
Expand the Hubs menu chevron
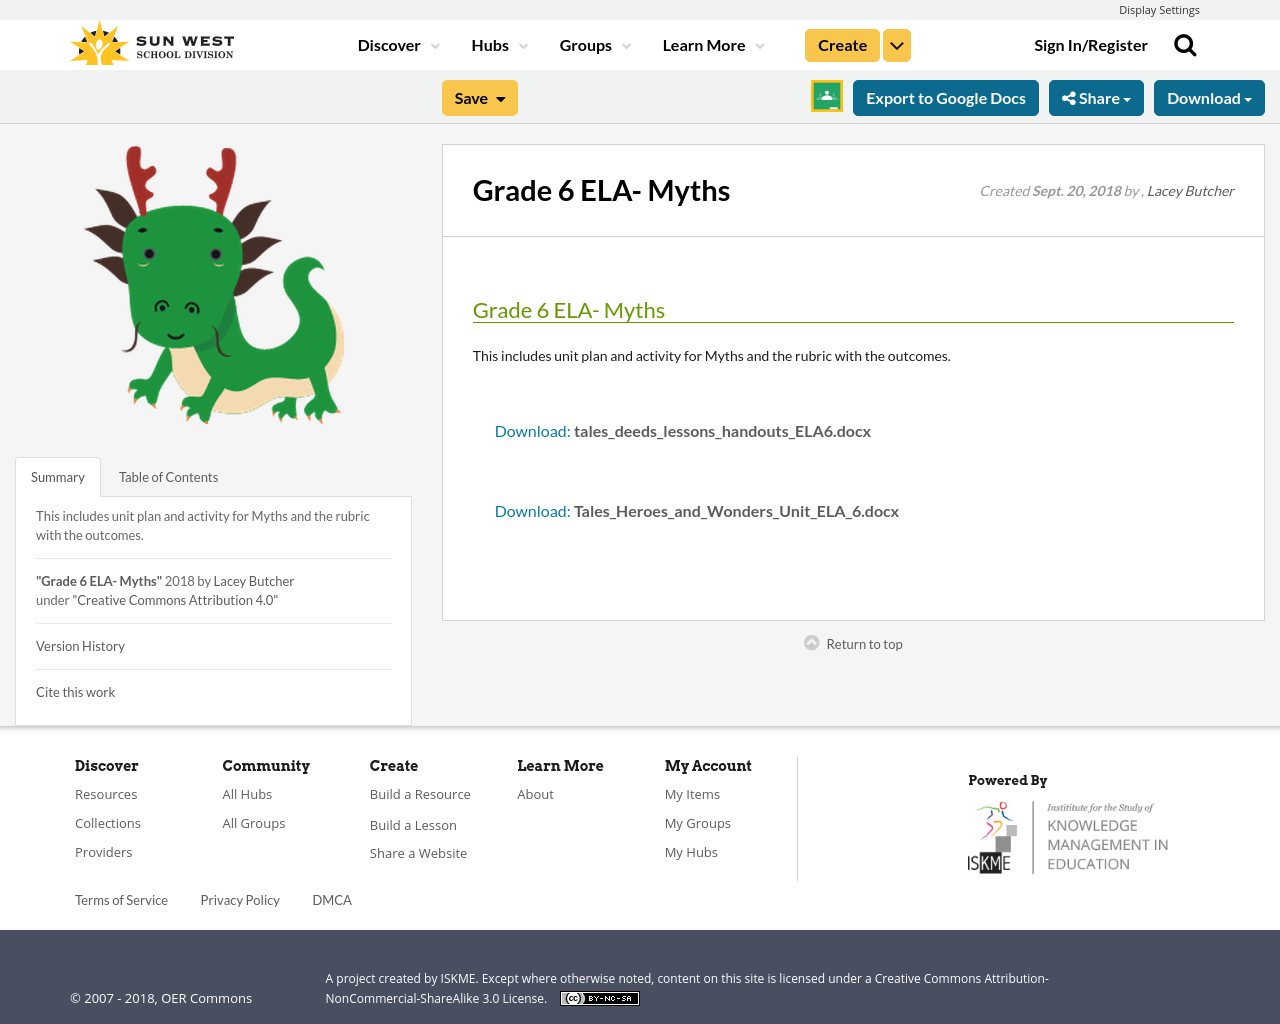pos(521,44)
